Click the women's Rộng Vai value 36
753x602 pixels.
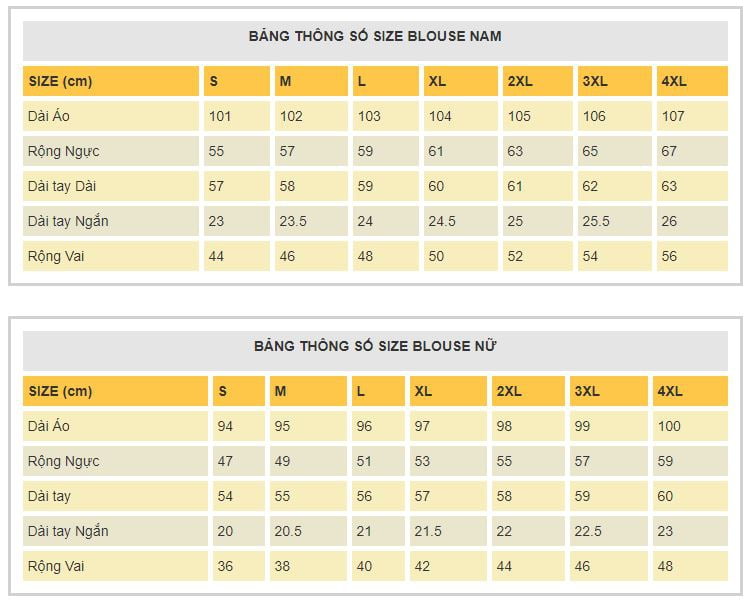pyautogui.click(x=225, y=566)
